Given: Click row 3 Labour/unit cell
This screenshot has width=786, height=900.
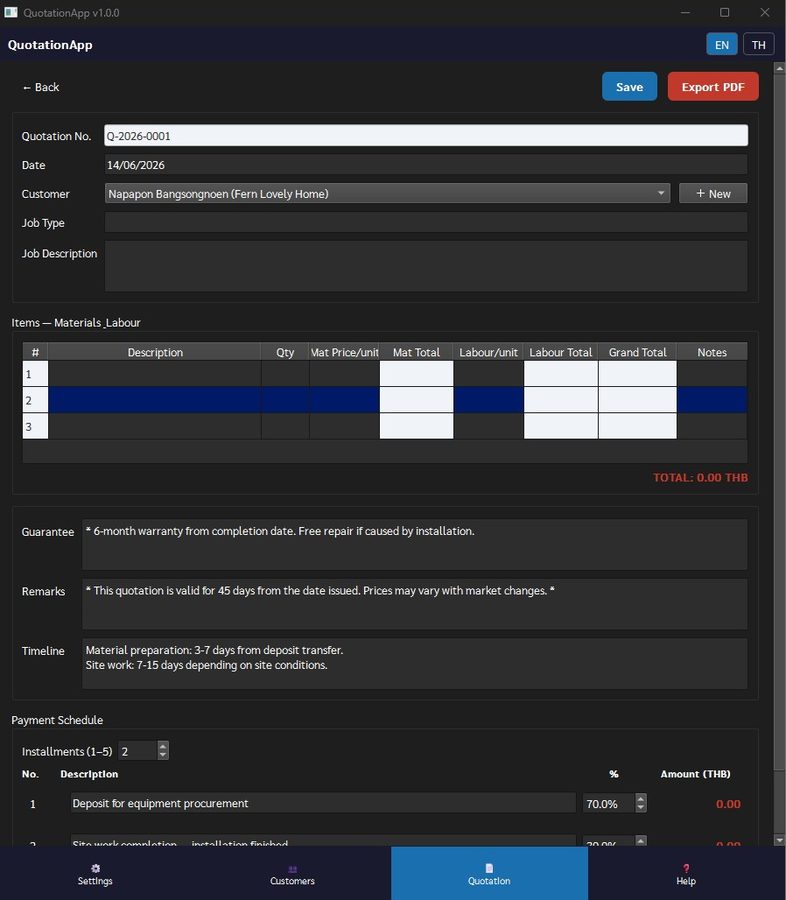Looking at the screenshot, I should tap(488, 426).
